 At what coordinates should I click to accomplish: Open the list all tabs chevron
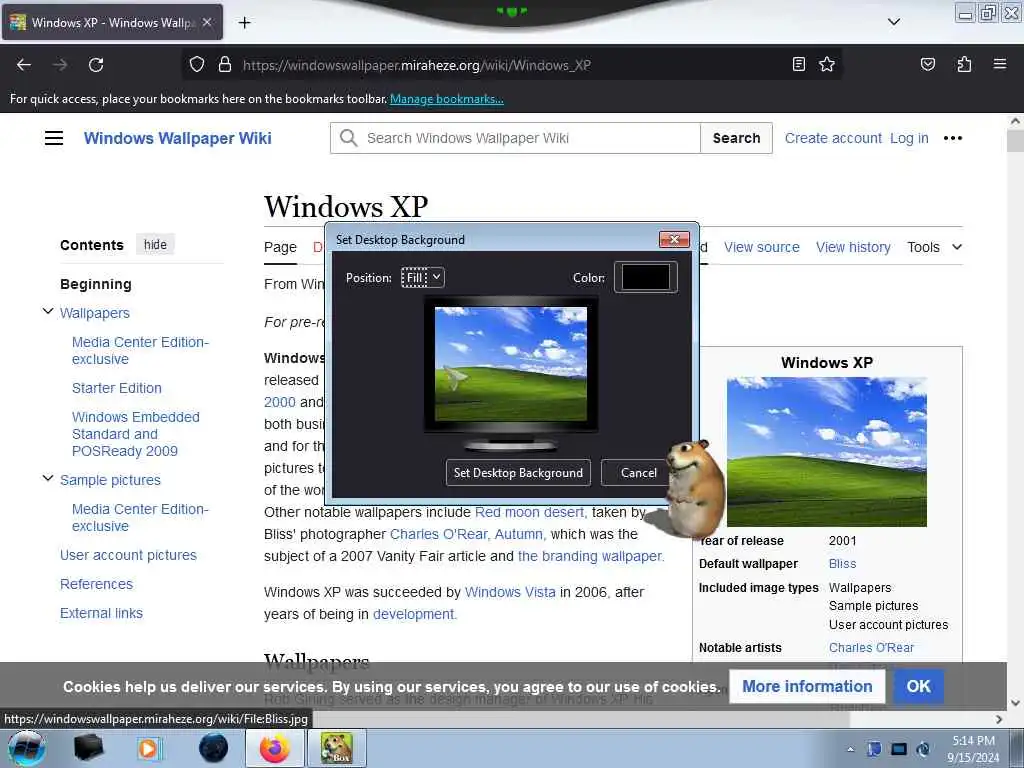(x=894, y=22)
